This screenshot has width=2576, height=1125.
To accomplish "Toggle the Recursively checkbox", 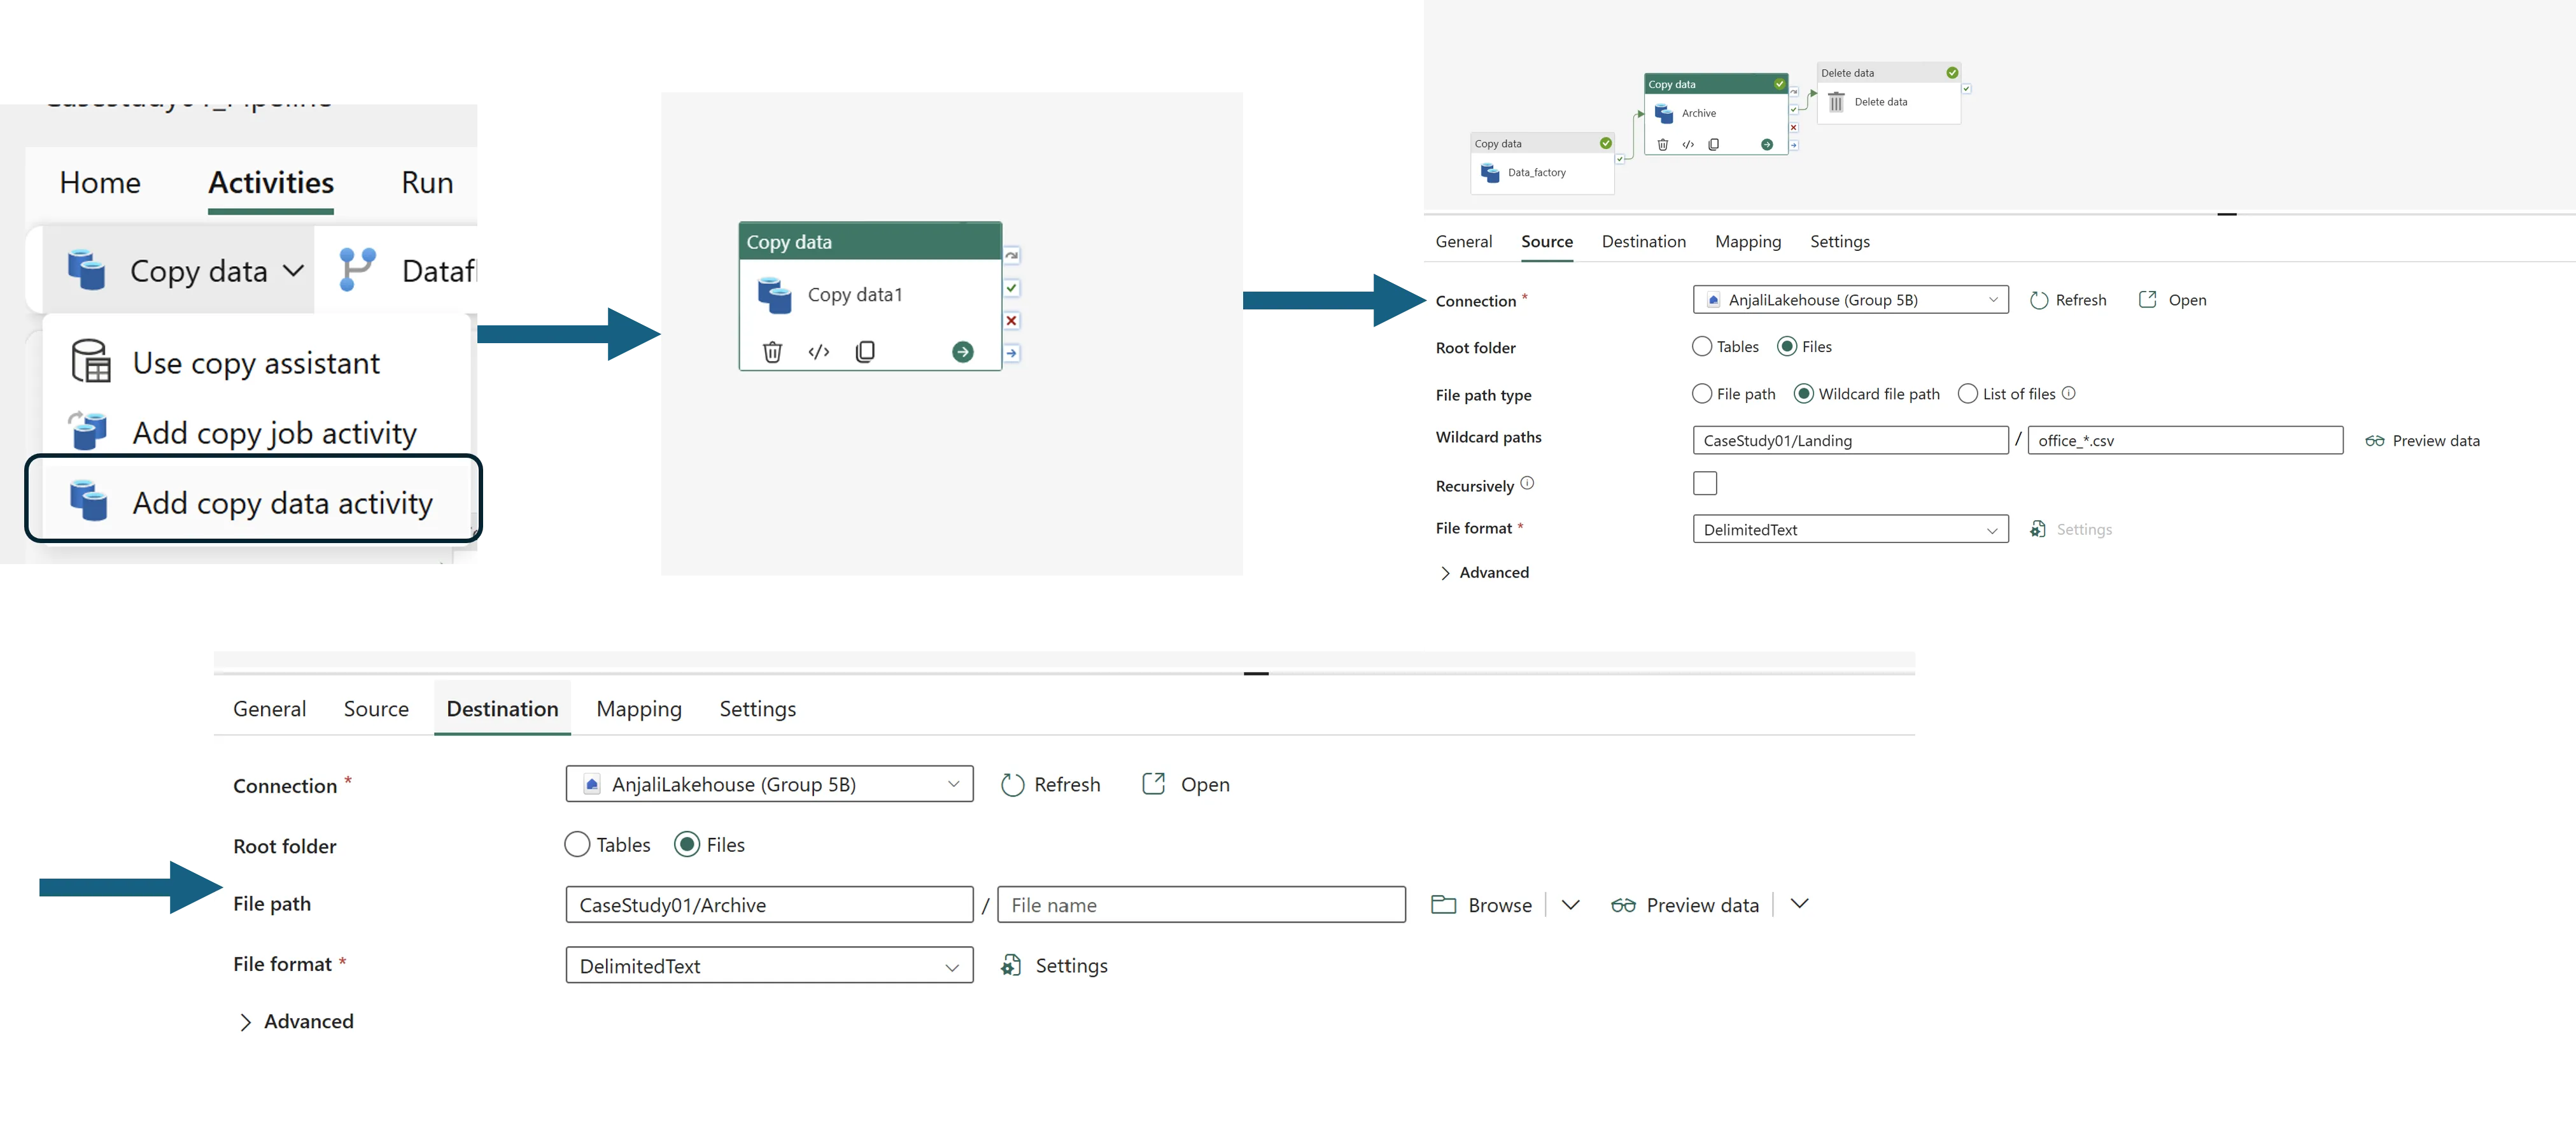I will click(x=1704, y=483).
